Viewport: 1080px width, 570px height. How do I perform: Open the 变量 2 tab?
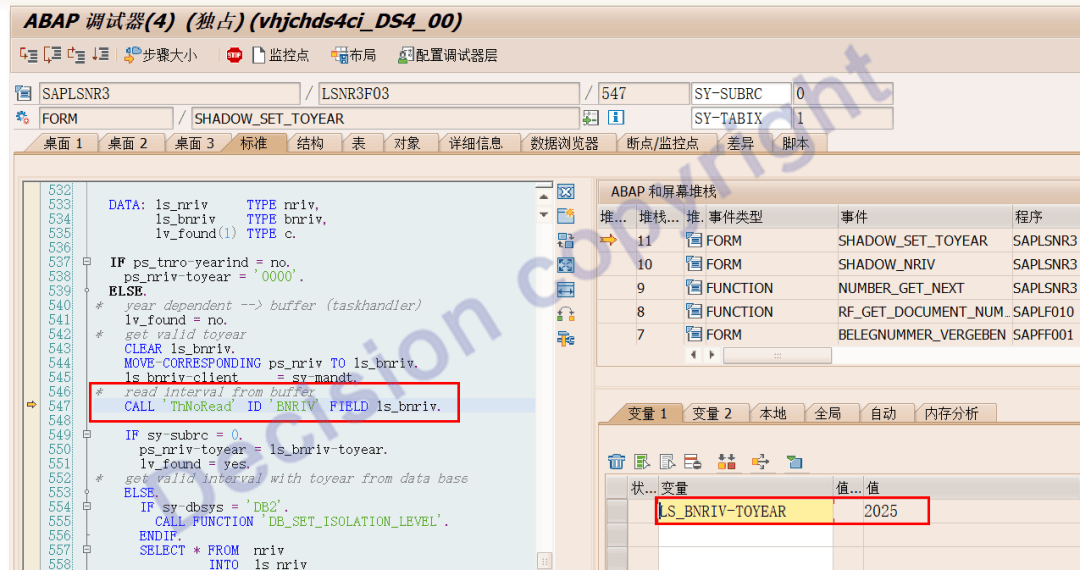(x=712, y=413)
